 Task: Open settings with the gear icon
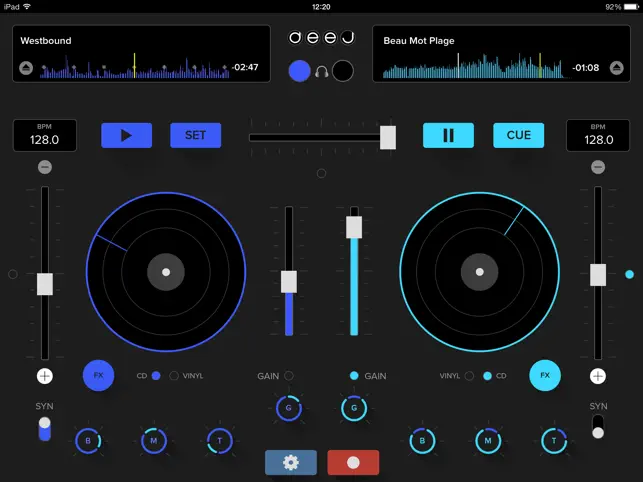click(x=291, y=463)
